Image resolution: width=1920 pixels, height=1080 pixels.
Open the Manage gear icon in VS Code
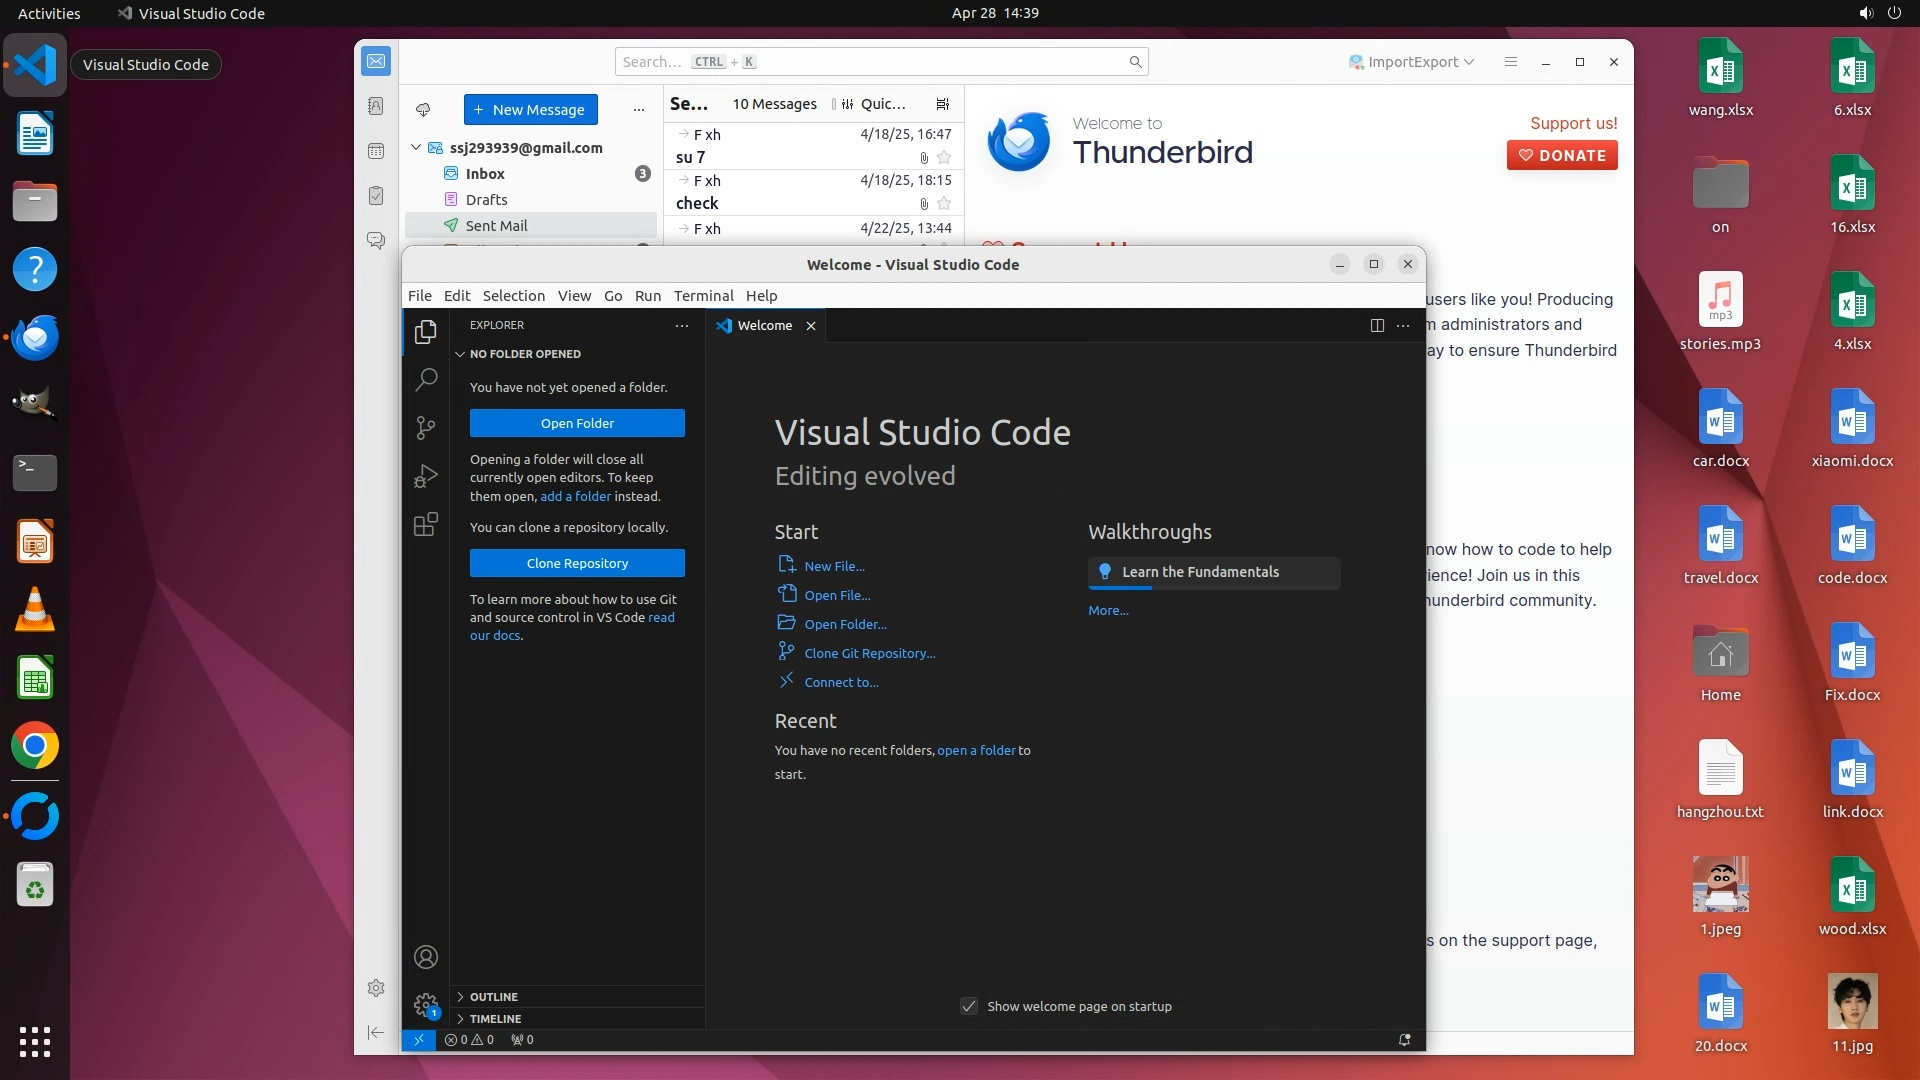pyautogui.click(x=426, y=1004)
